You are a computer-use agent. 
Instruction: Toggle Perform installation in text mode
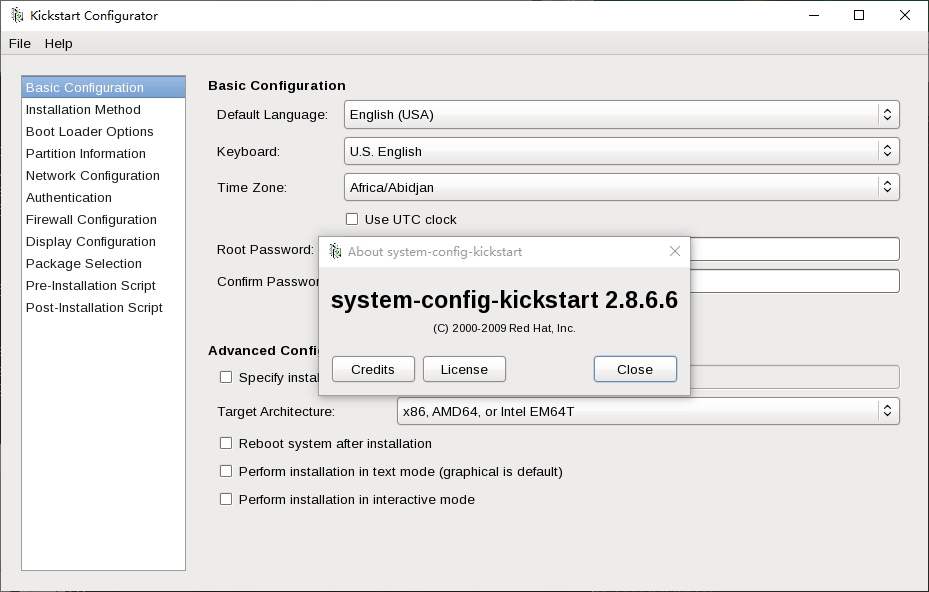226,471
